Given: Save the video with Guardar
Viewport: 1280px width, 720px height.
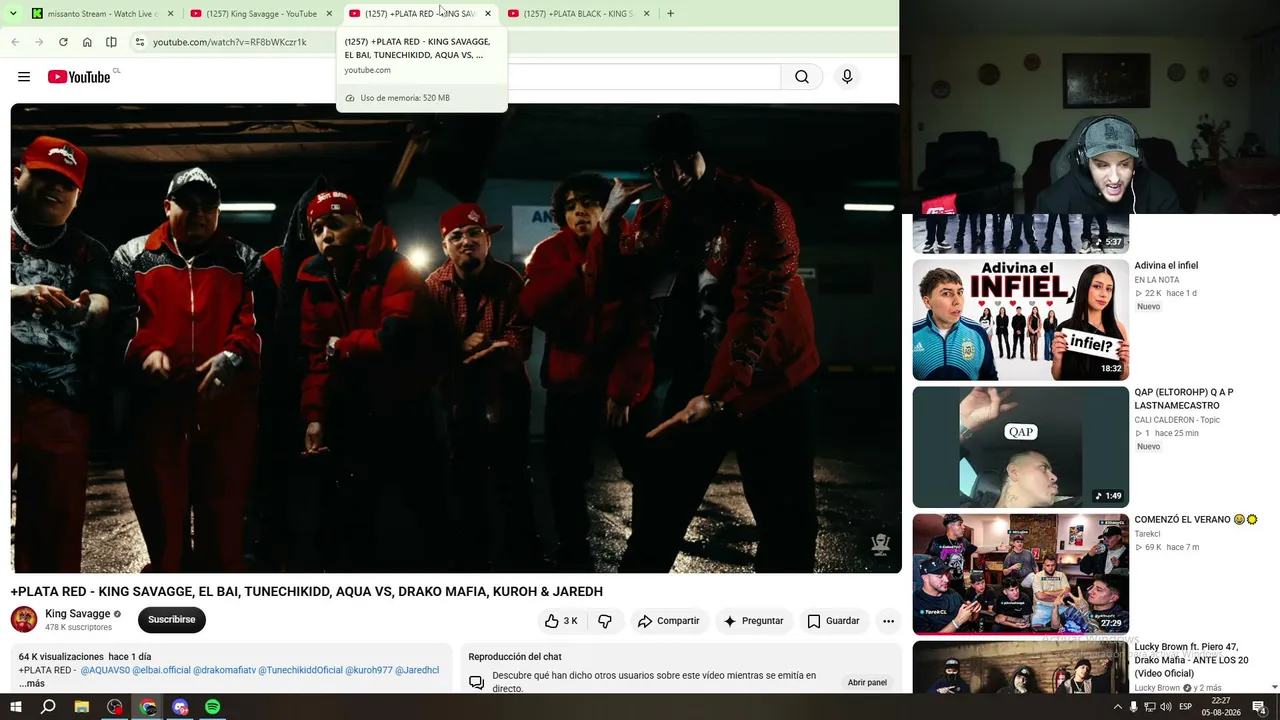Looking at the screenshot, I should [x=834, y=621].
